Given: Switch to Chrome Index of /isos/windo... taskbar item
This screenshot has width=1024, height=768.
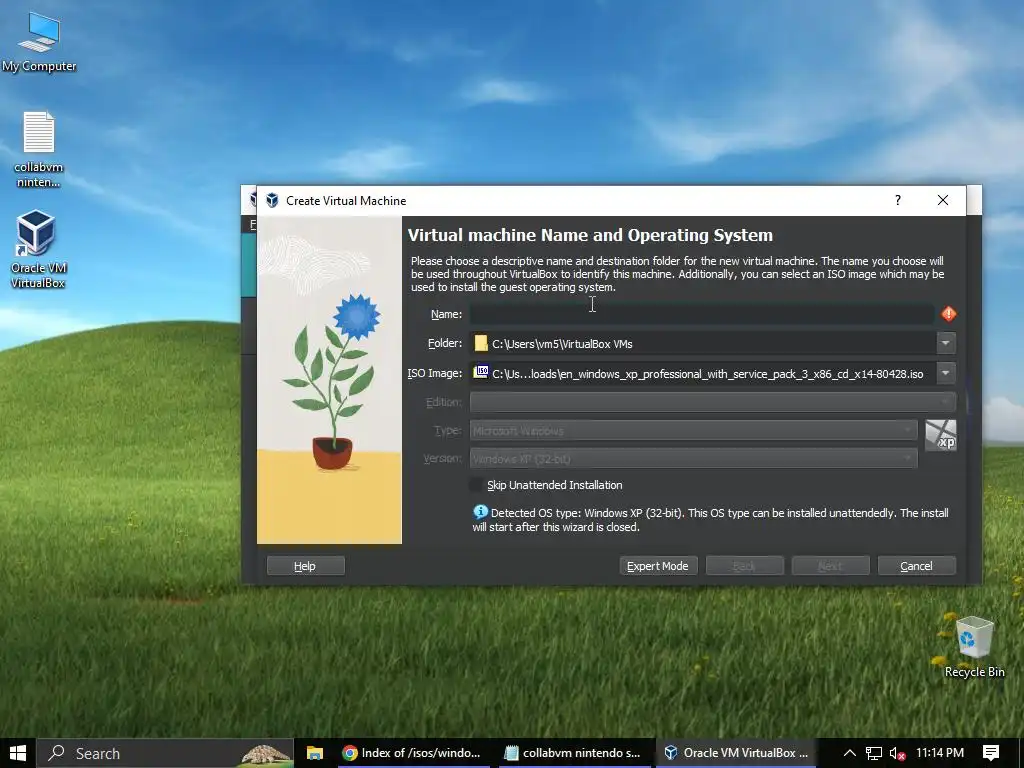Looking at the screenshot, I should point(413,753).
